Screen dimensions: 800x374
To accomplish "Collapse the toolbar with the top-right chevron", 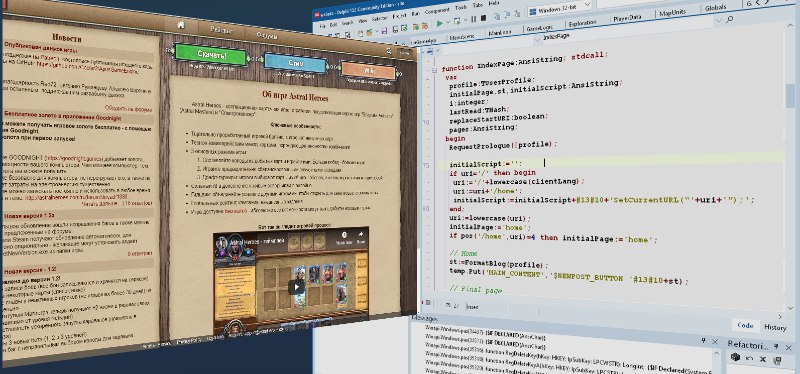I will [791, 26].
